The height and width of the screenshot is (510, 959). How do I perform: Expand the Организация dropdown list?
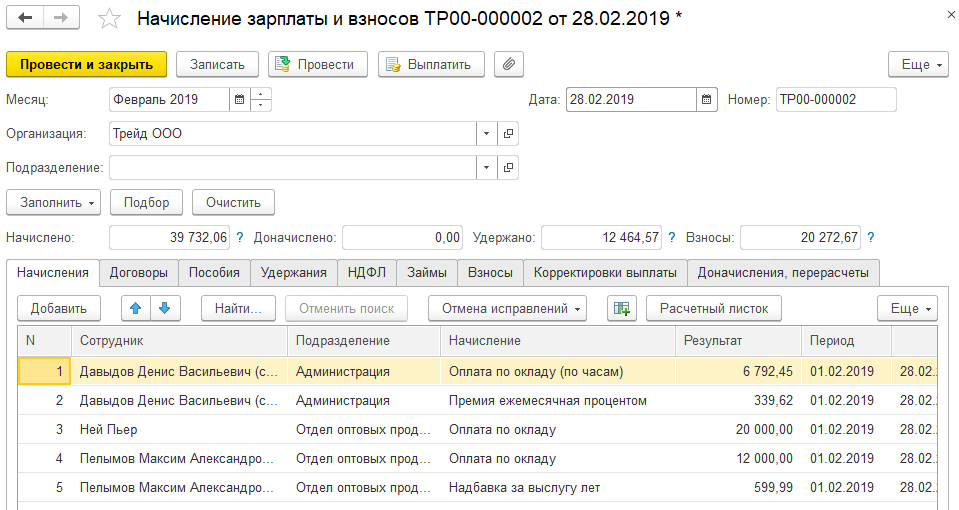click(x=486, y=133)
